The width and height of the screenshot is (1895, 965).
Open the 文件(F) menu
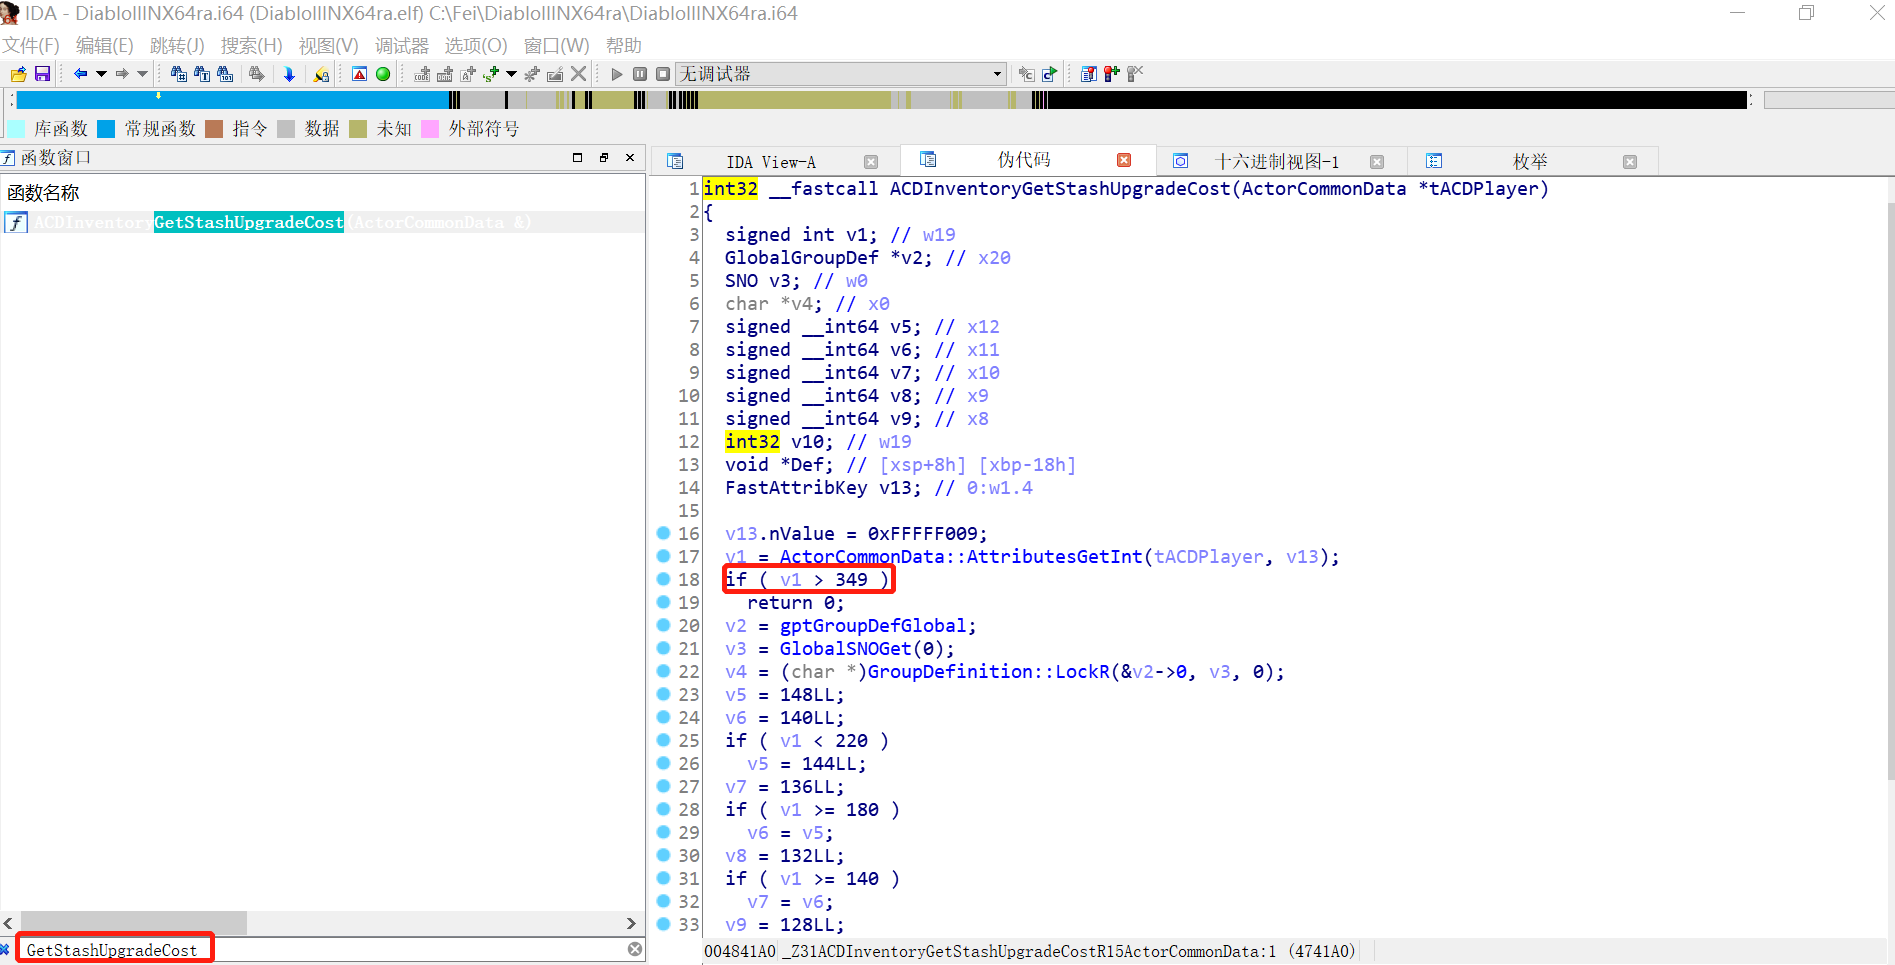coord(31,46)
